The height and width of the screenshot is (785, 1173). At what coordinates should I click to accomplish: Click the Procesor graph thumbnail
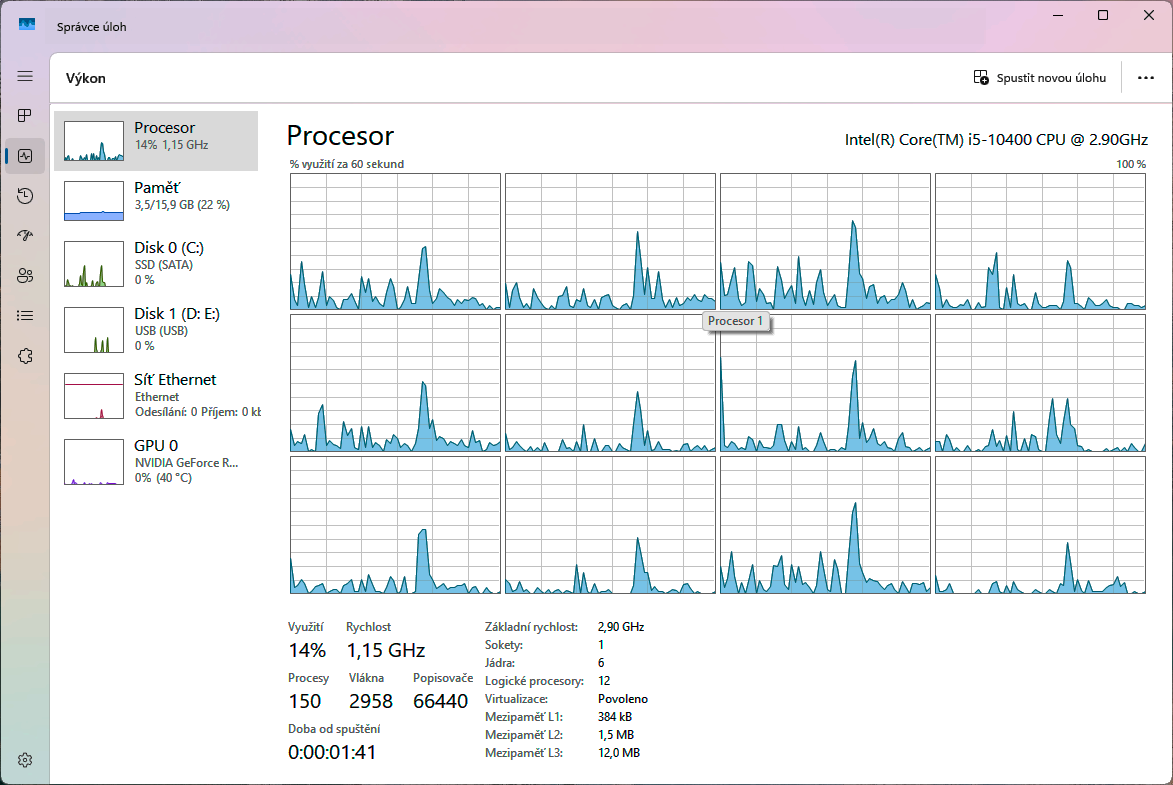[93, 140]
